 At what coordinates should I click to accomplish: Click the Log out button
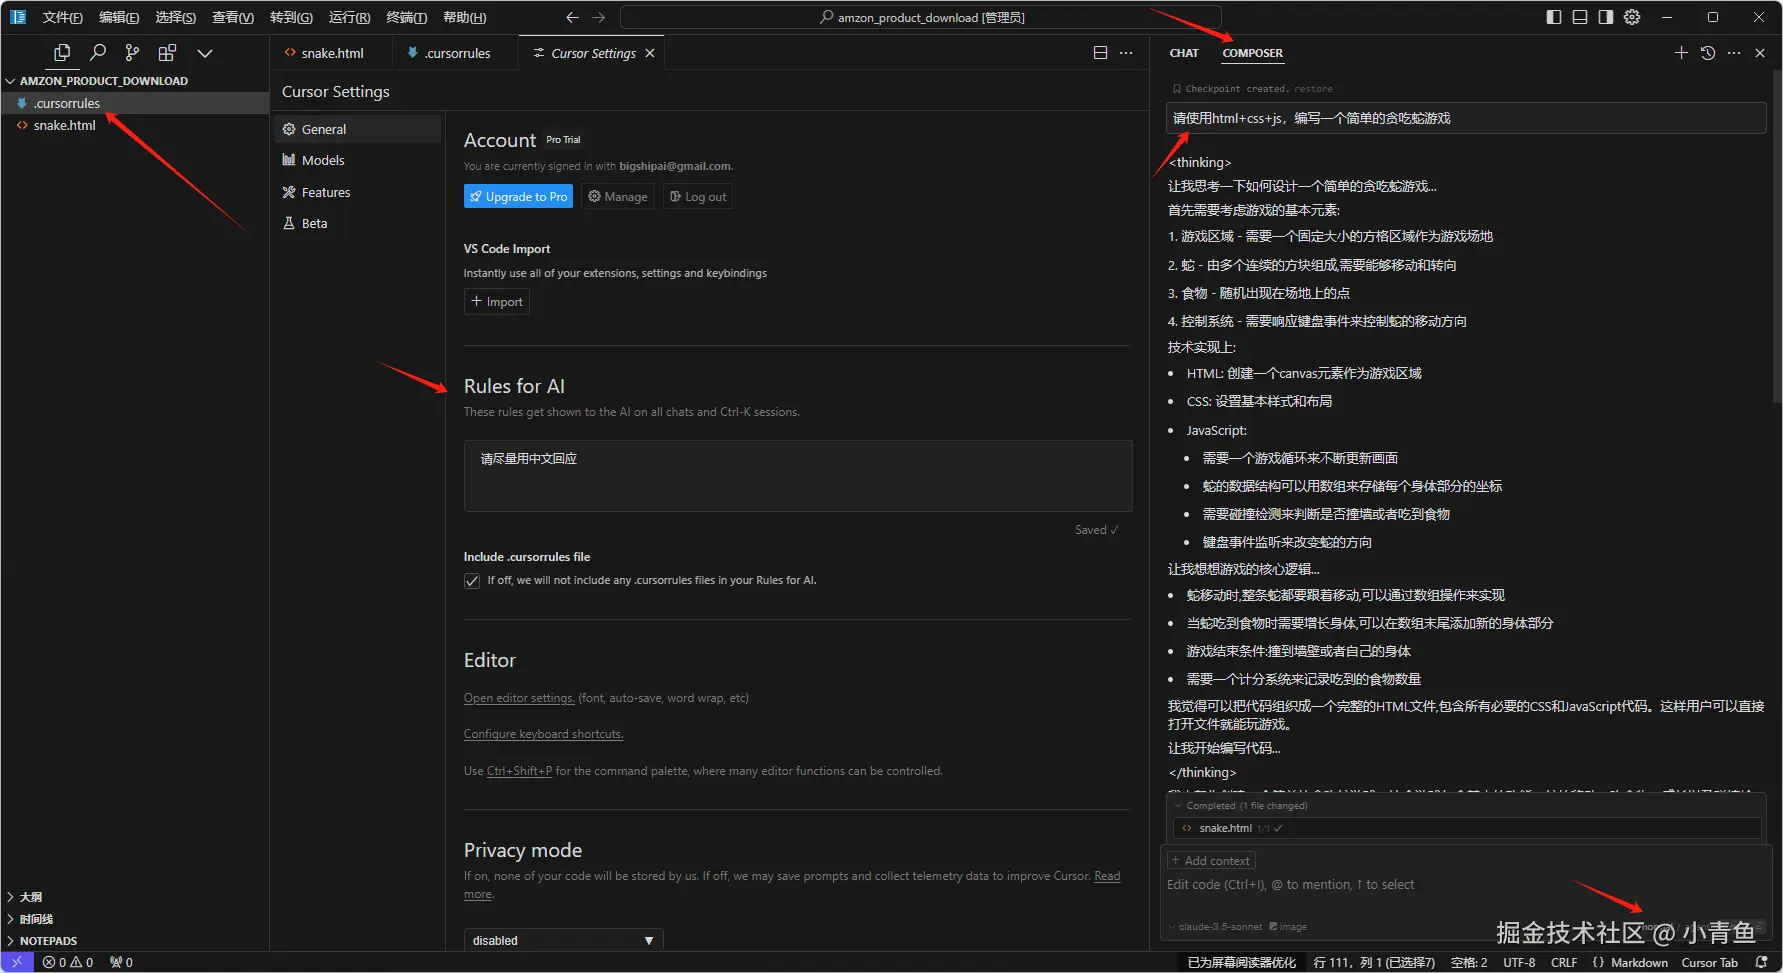pos(698,197)
